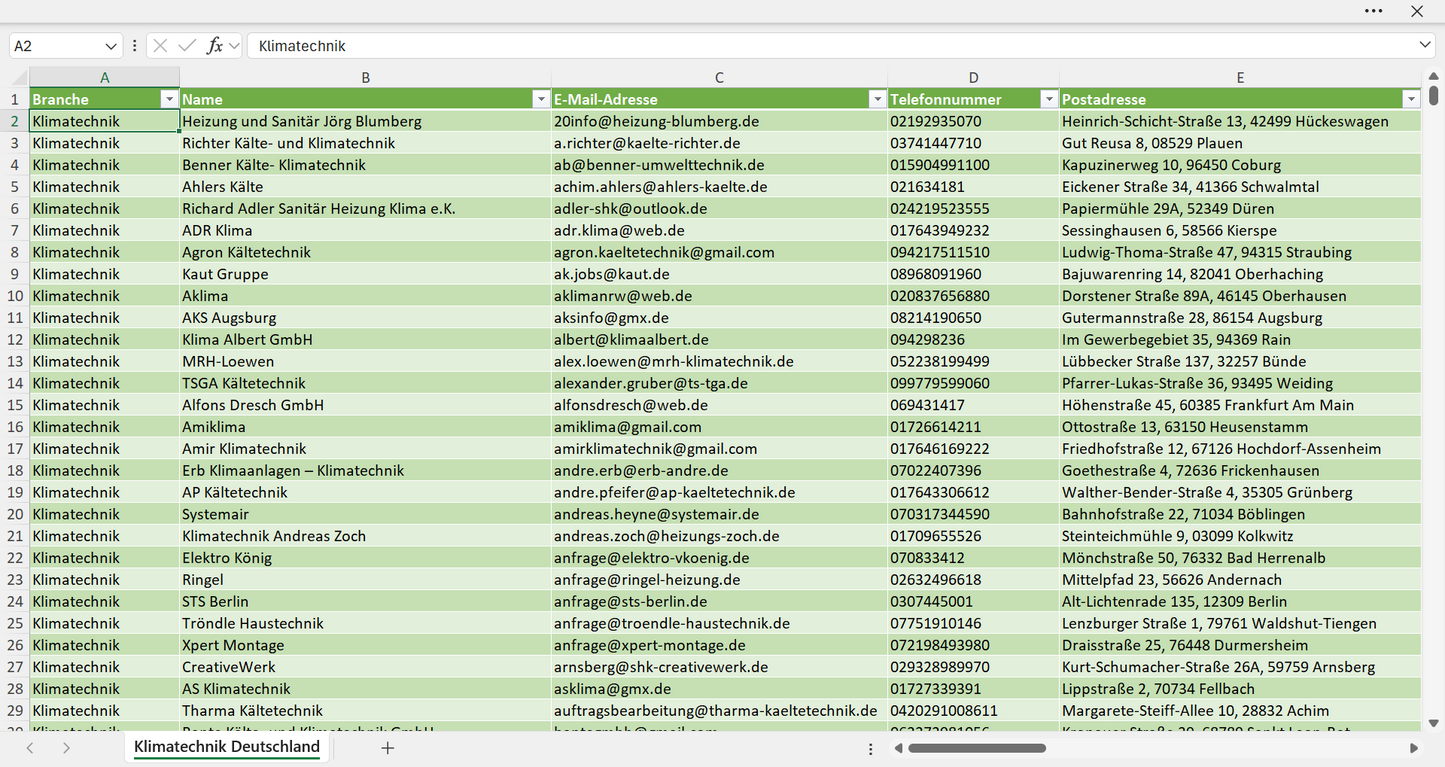Select cell aklimanrw@web.de
Viewport: 1445px width, 767px height.
click(x=719, y=296)
